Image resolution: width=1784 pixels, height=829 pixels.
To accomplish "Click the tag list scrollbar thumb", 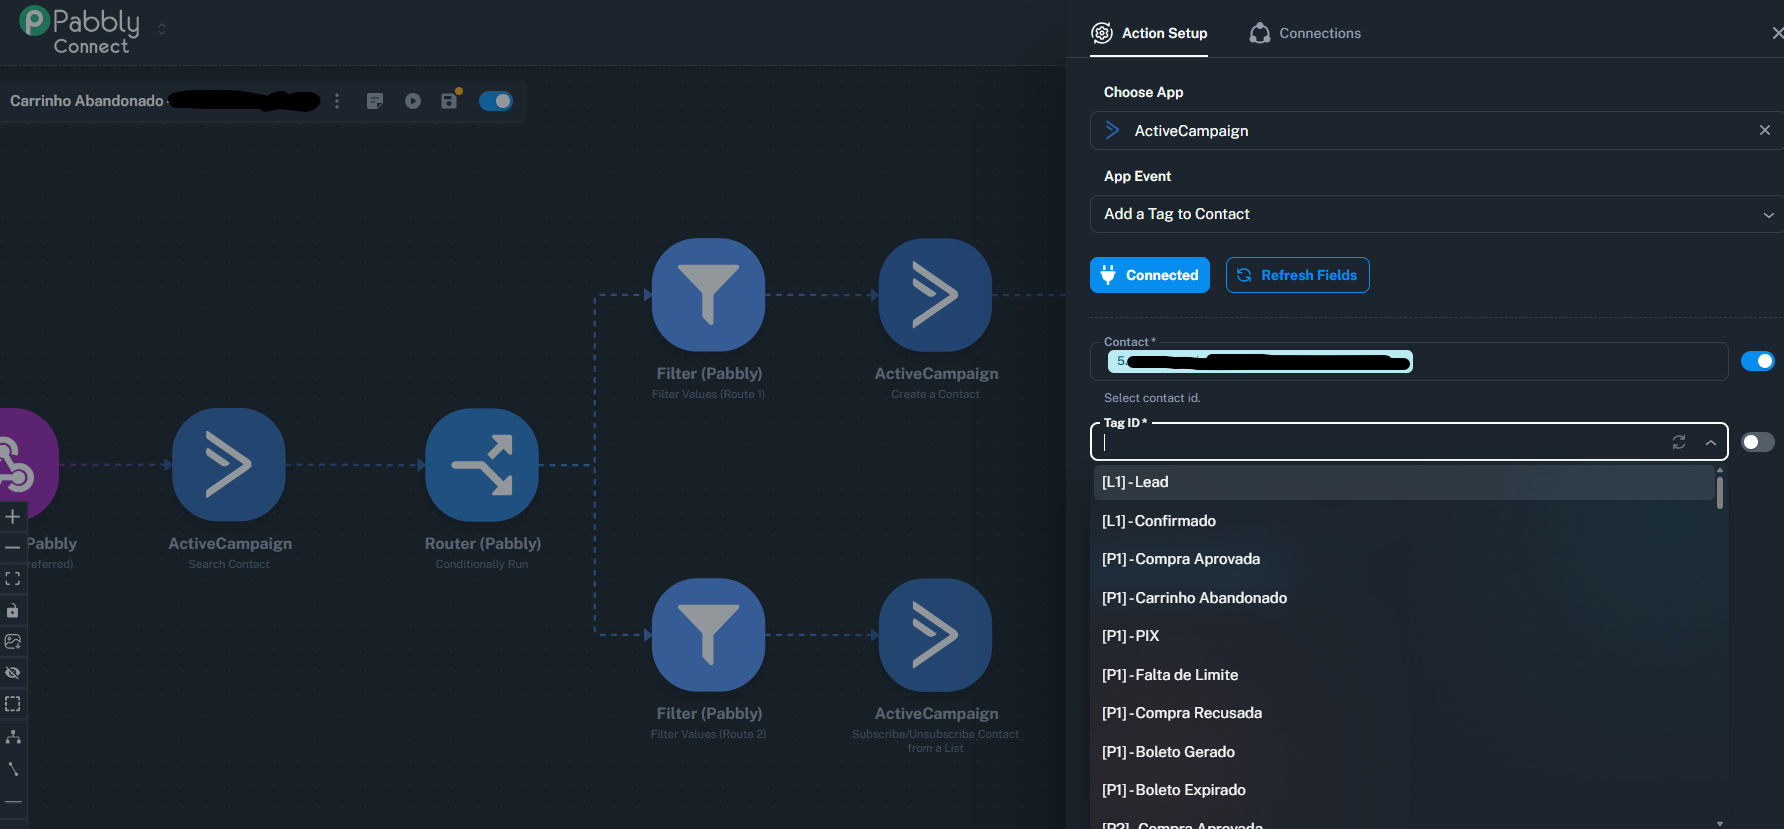I will [x=1720, y=493].
